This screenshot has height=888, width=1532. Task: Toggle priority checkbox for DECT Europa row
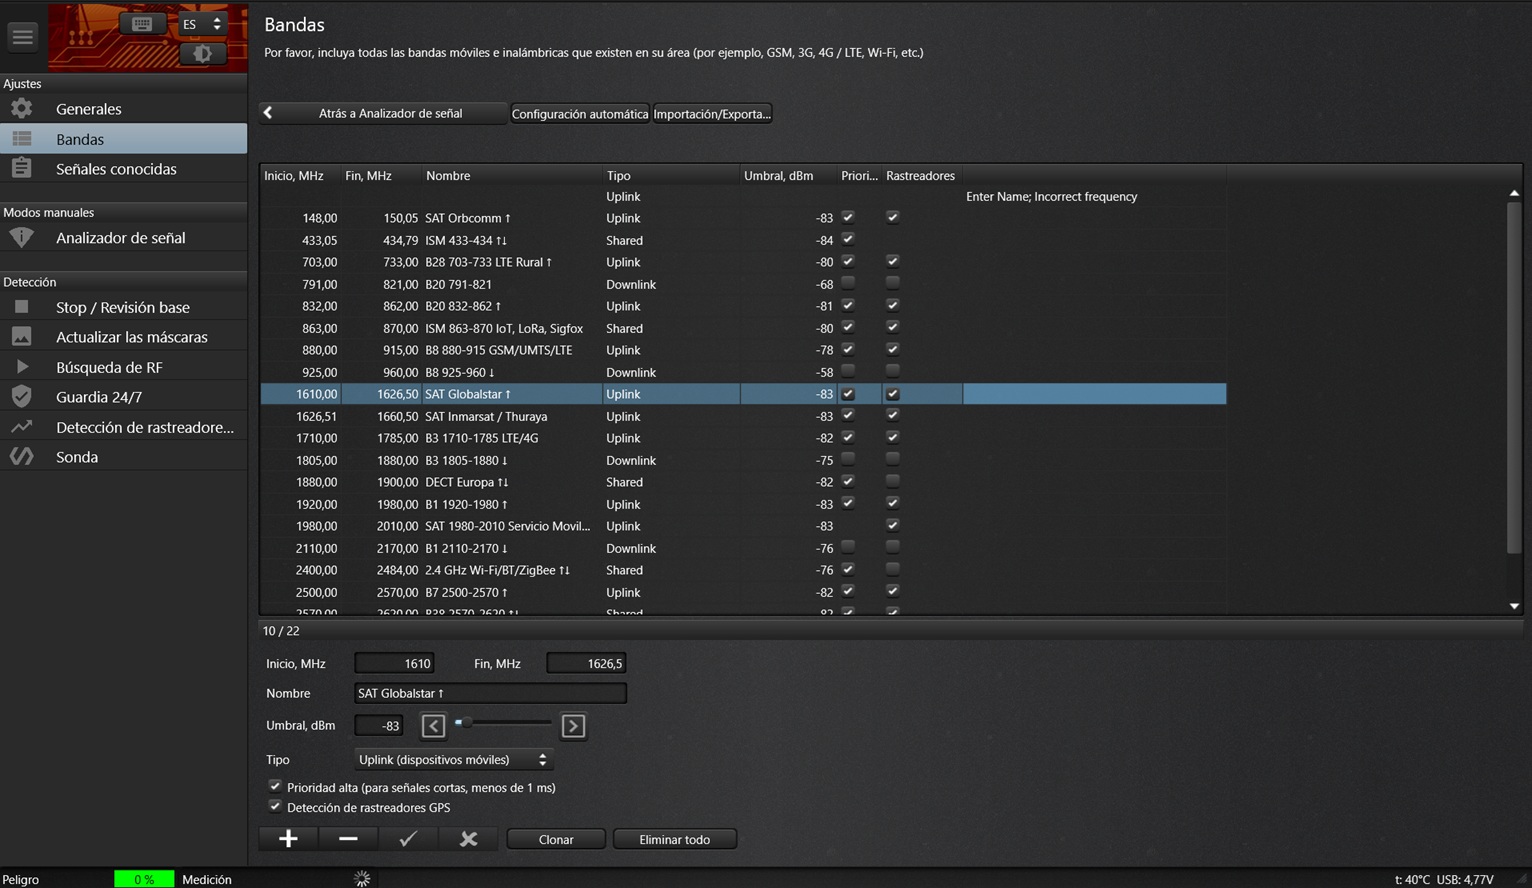coord(848,481)
